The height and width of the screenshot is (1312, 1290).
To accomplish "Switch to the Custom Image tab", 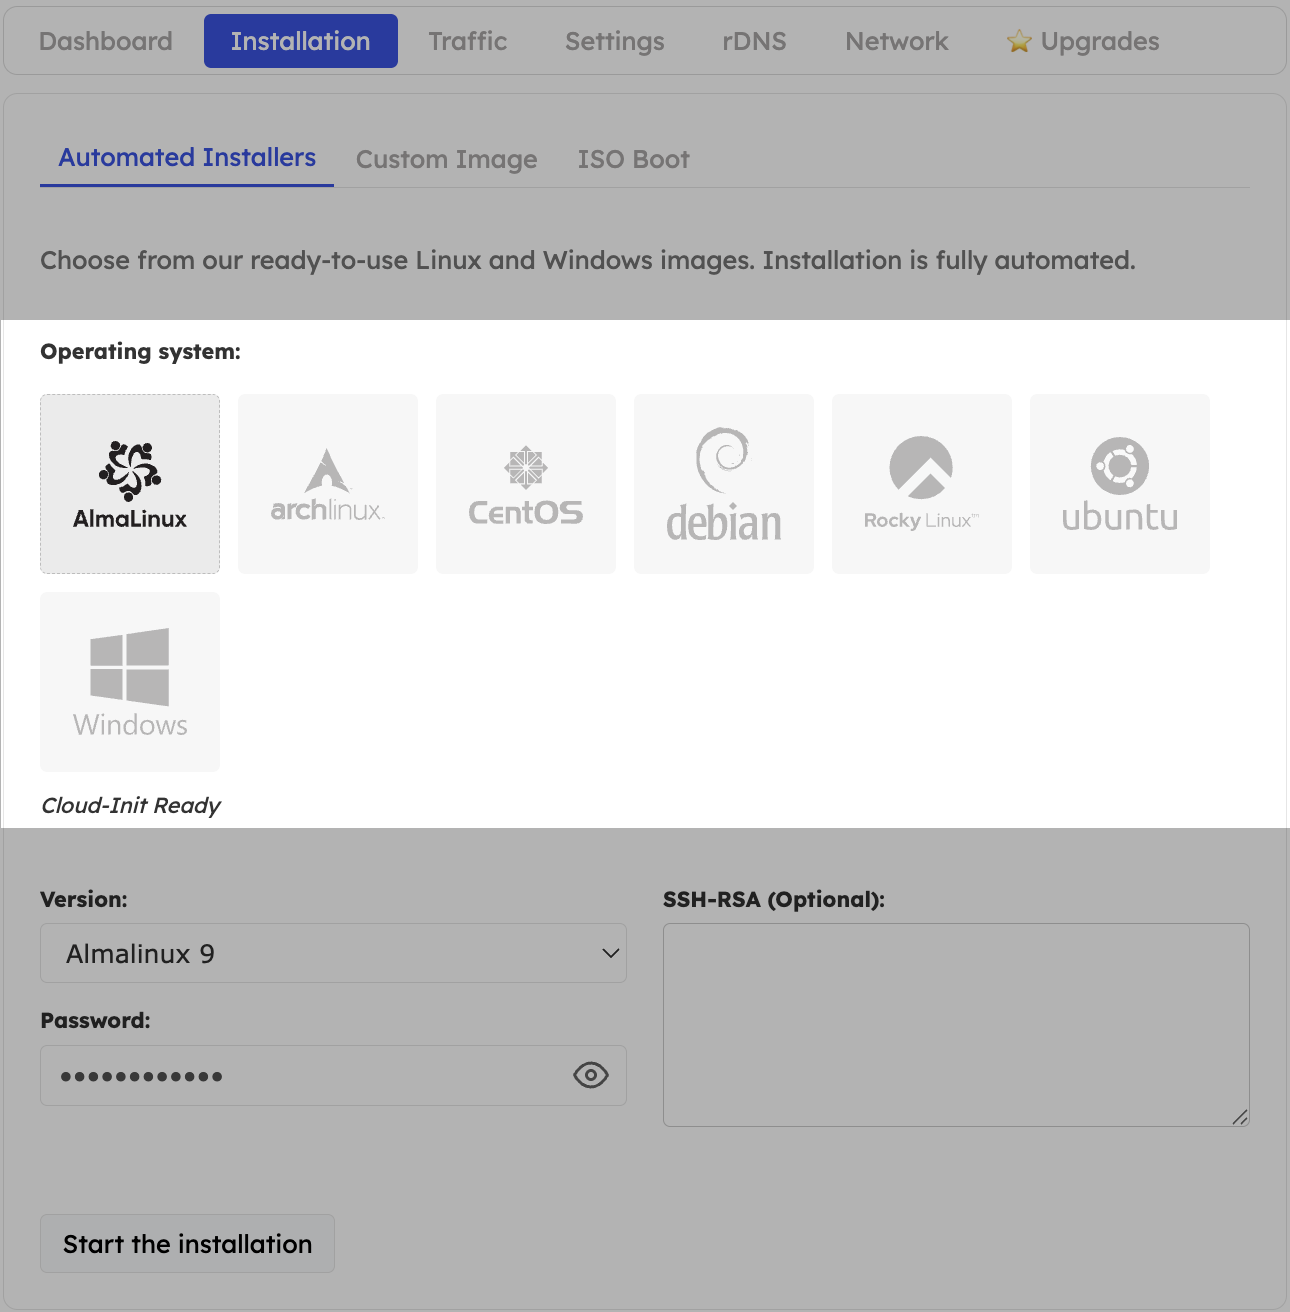I will 446,158.
